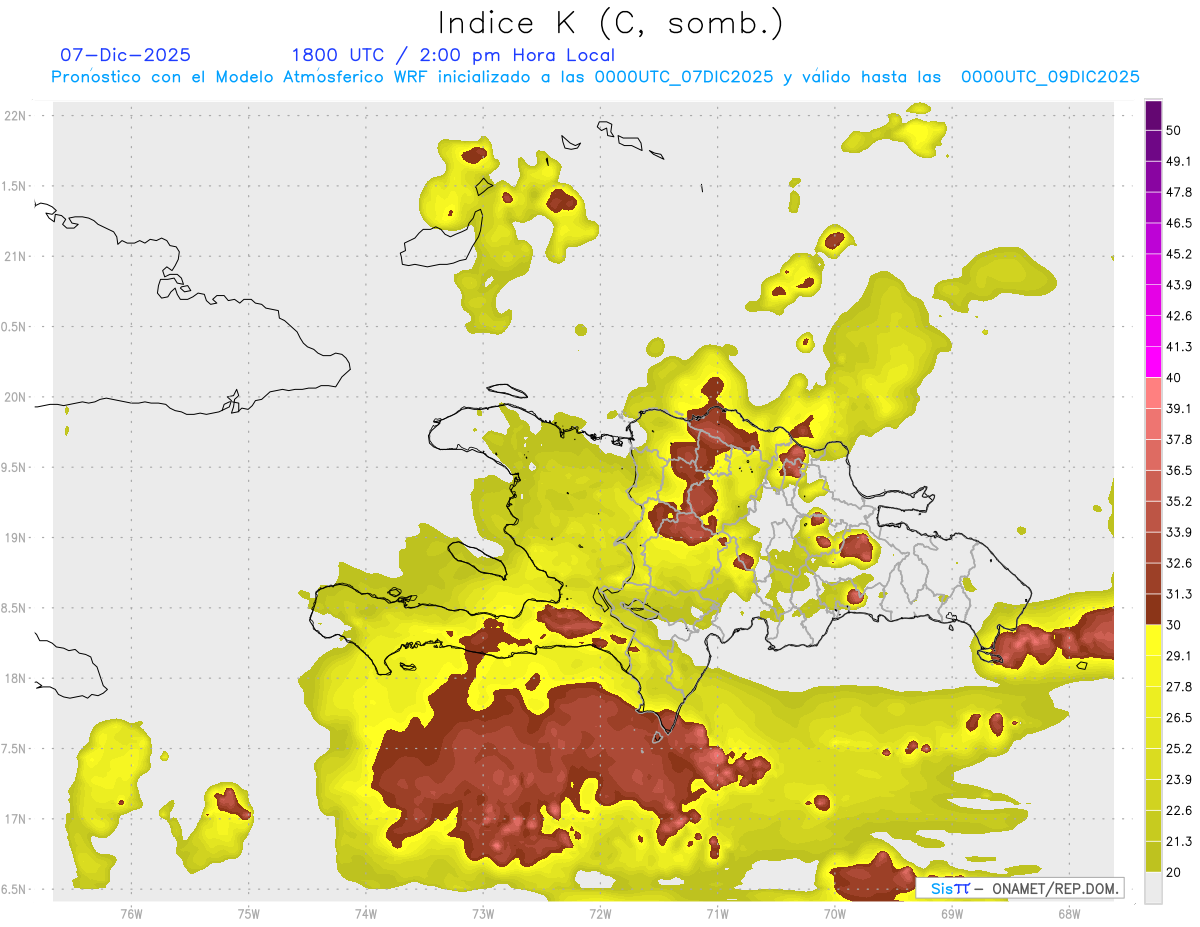Image resolution: width=1200 pixels, height=927 pixels.
Task: Click the dark brown scale segment just above 30
Action: pos(1153,610)
